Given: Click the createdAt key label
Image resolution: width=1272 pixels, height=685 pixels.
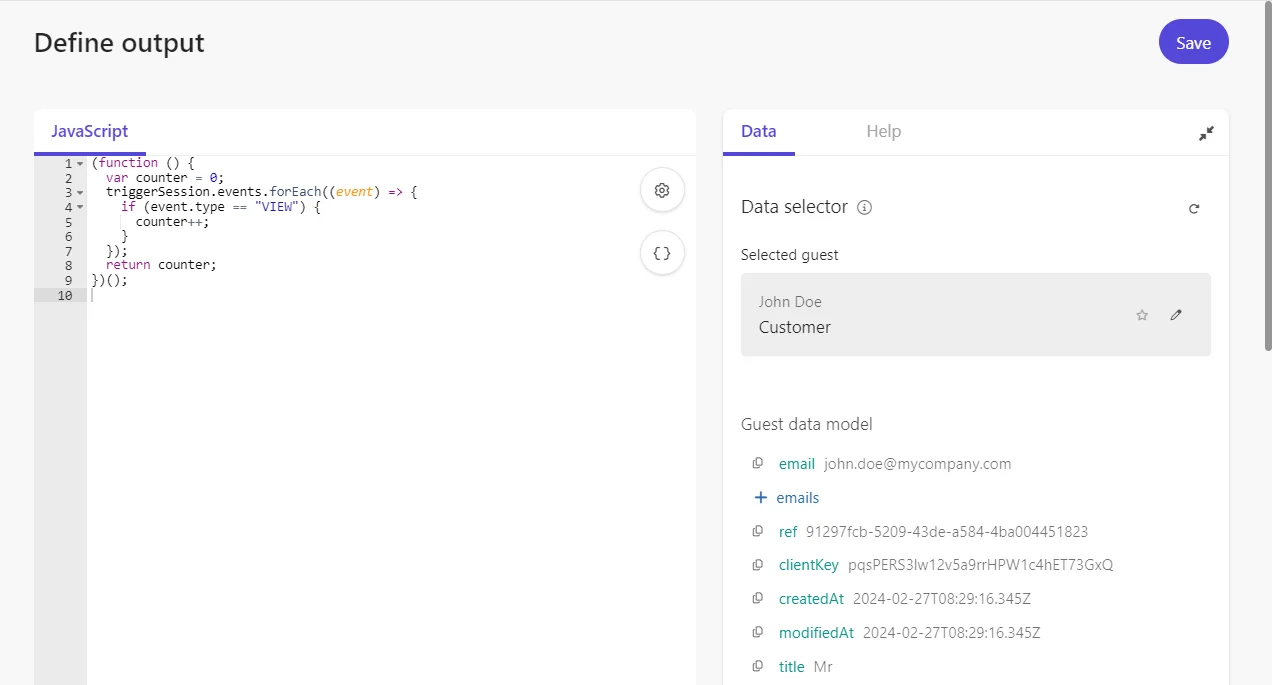Looking at the screenshot, I should coord(811,599).
